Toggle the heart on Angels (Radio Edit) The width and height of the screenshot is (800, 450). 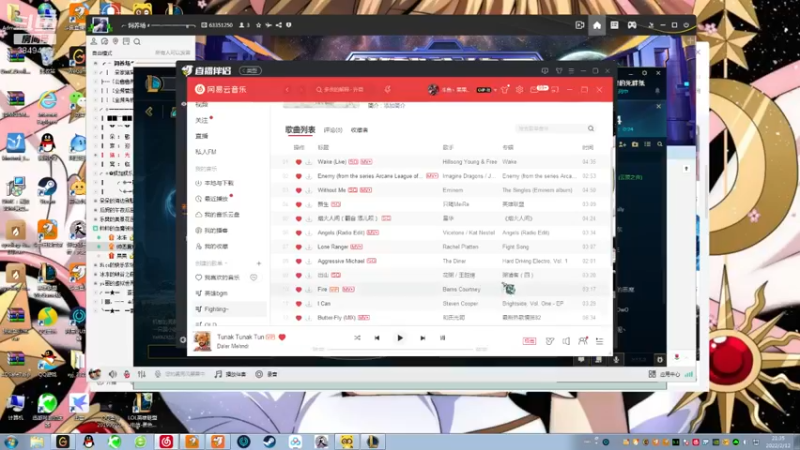click(x=298, y=233)
